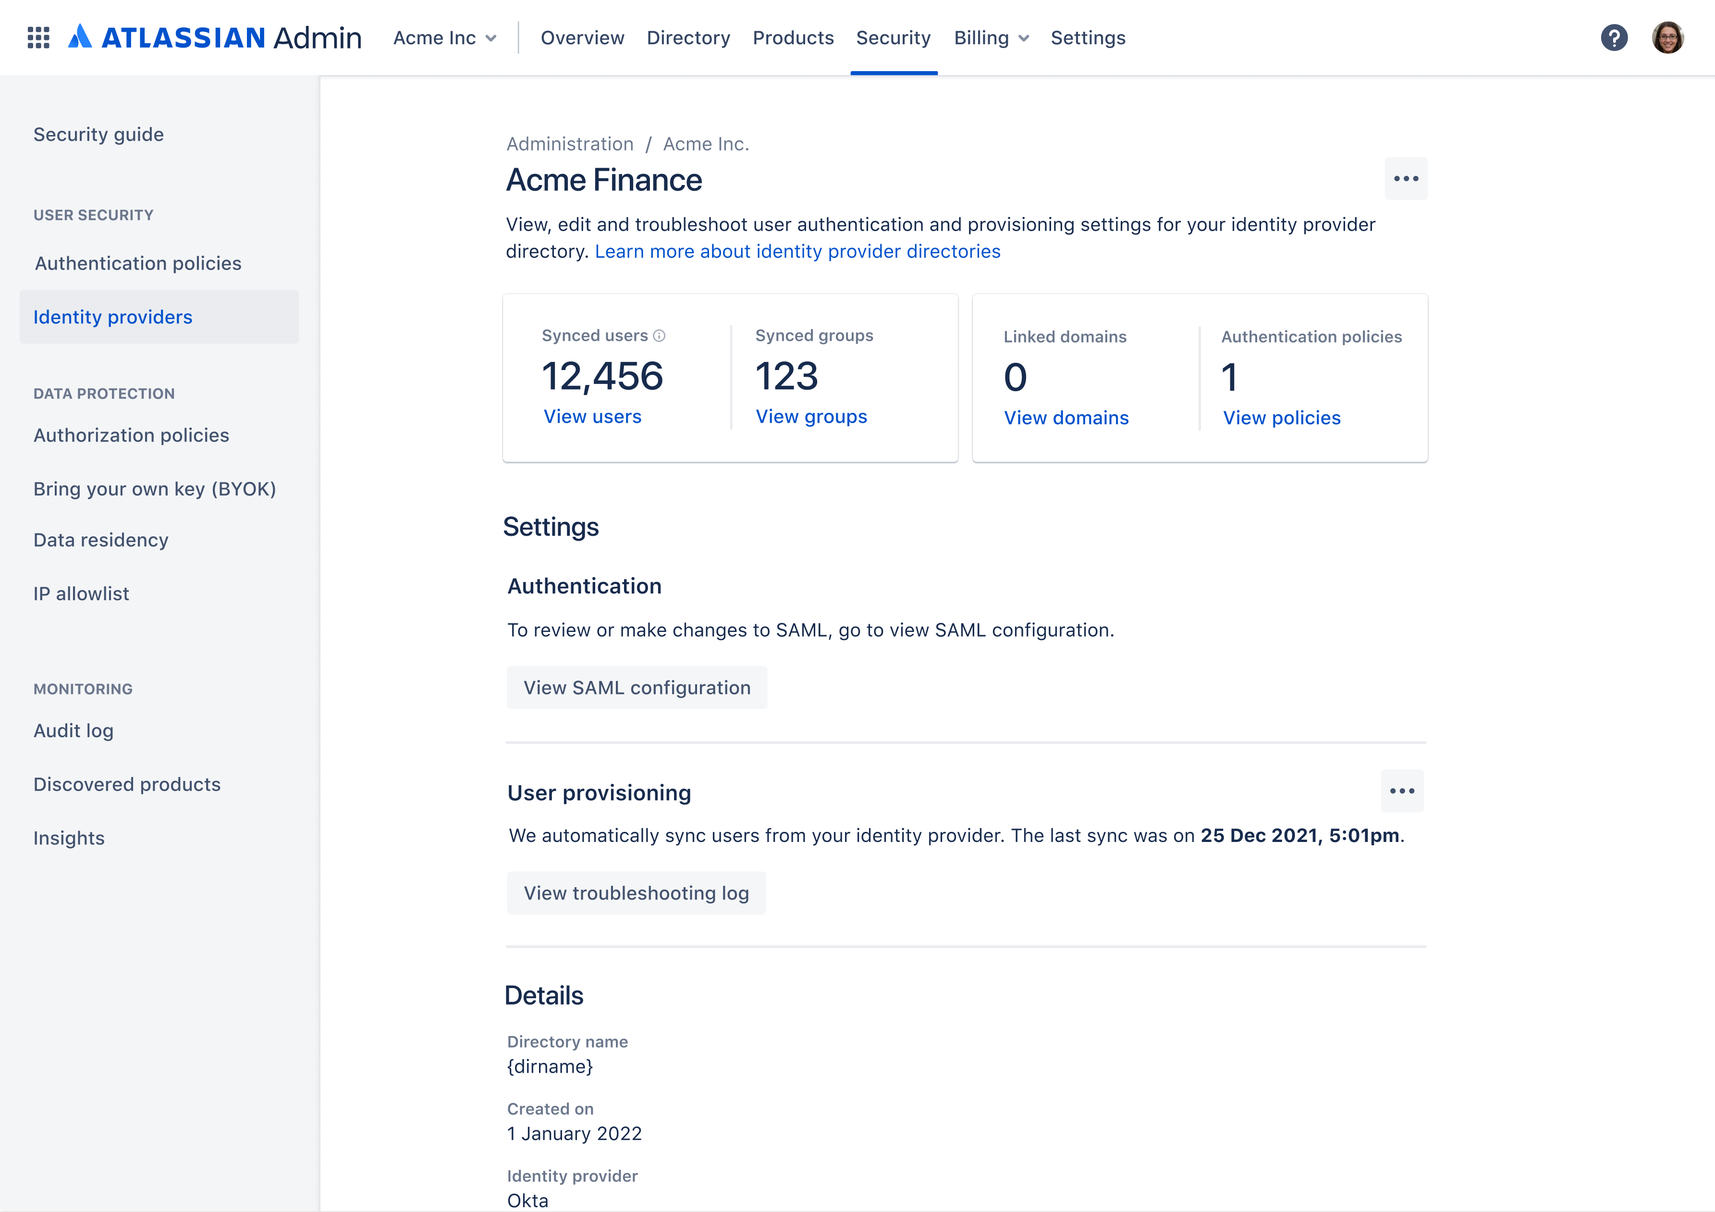The image size is (1715, 1212).
Task: Expand the Acme Inc organization dropdown
Action: (x=444, y=37)
